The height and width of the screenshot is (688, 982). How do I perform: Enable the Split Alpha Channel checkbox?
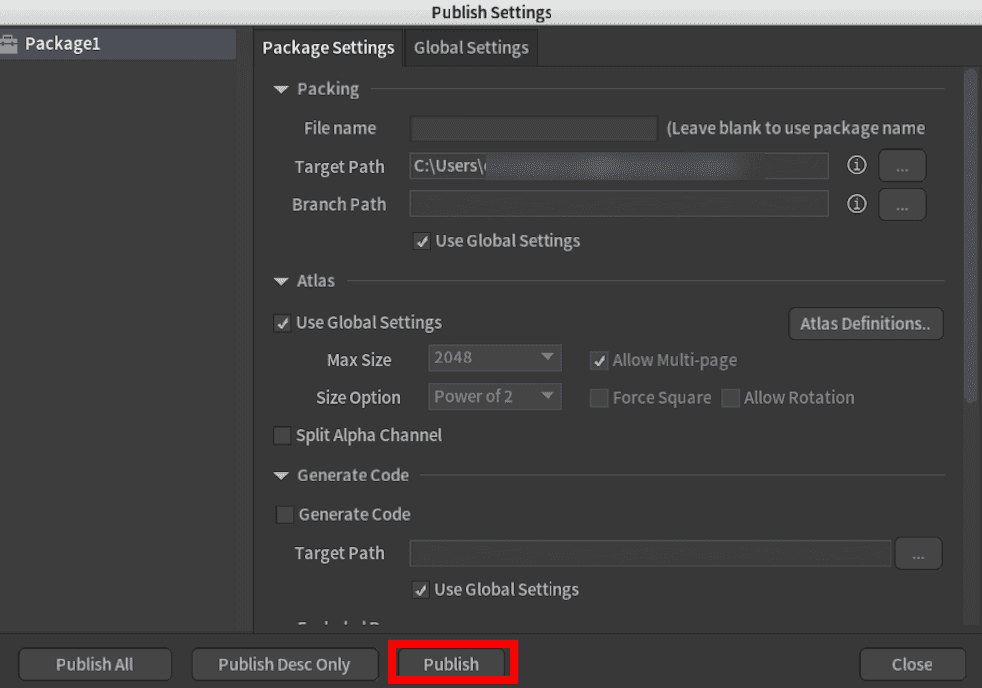click(x=282, y=435)
